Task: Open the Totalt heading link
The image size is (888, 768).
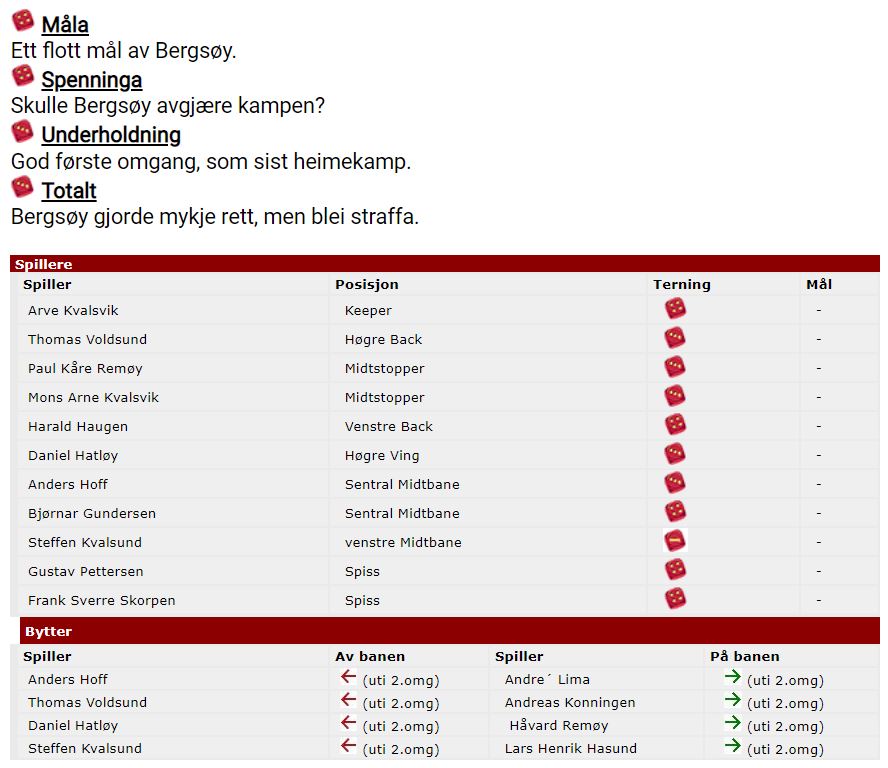Action: coord(69,190)
